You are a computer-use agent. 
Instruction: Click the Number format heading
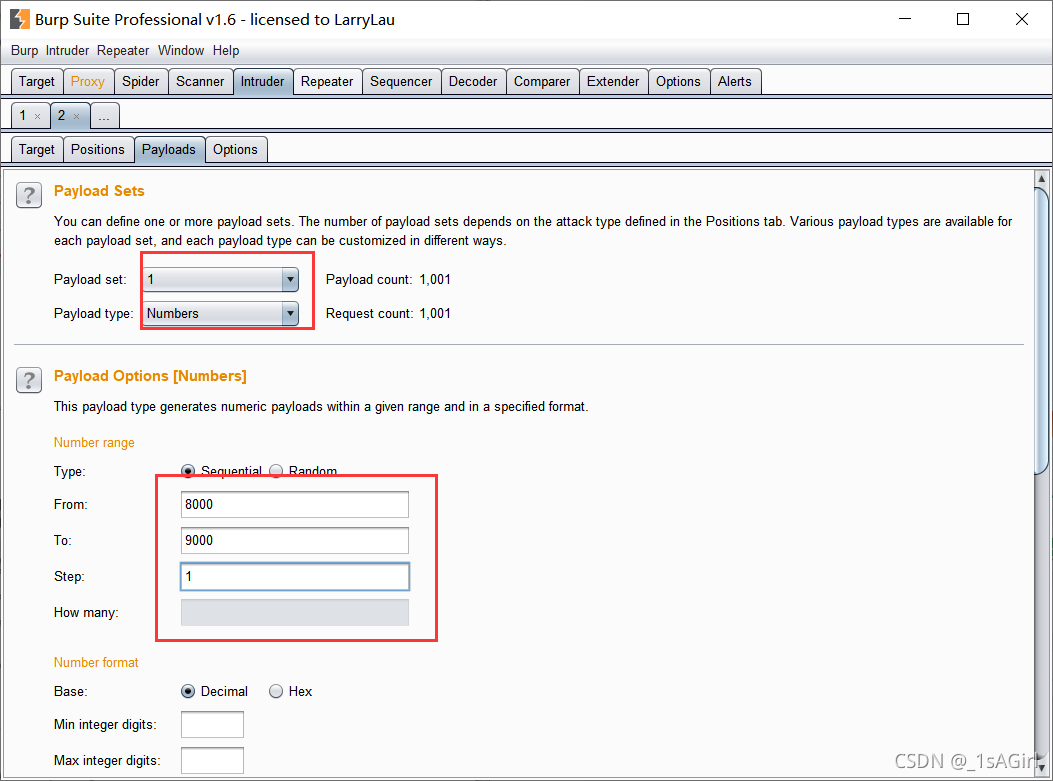click(96, 662)
